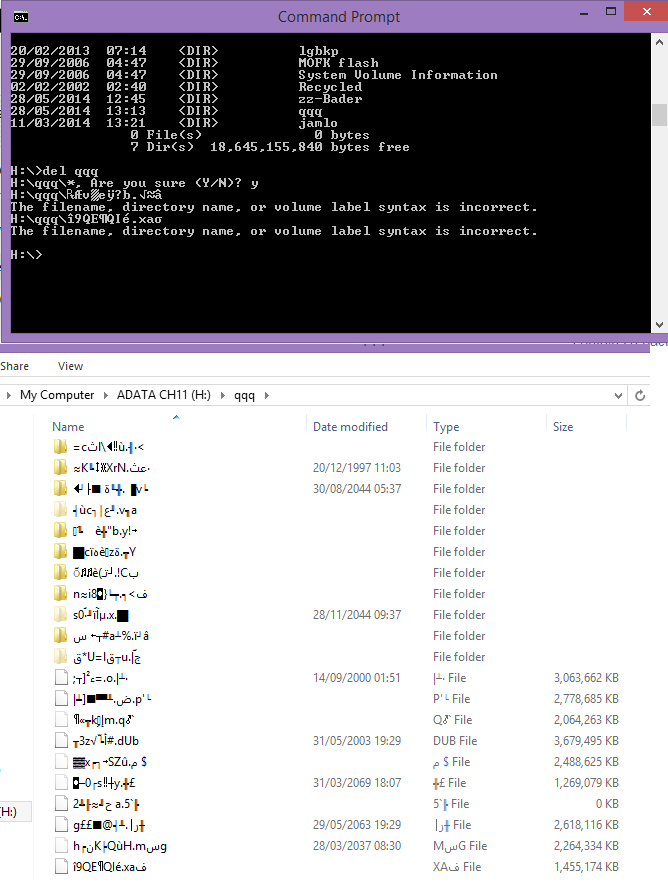This screenshot has width=668, height=884.
Task: Click folder icon dated 28/11/2044
Action: (60, 615)
